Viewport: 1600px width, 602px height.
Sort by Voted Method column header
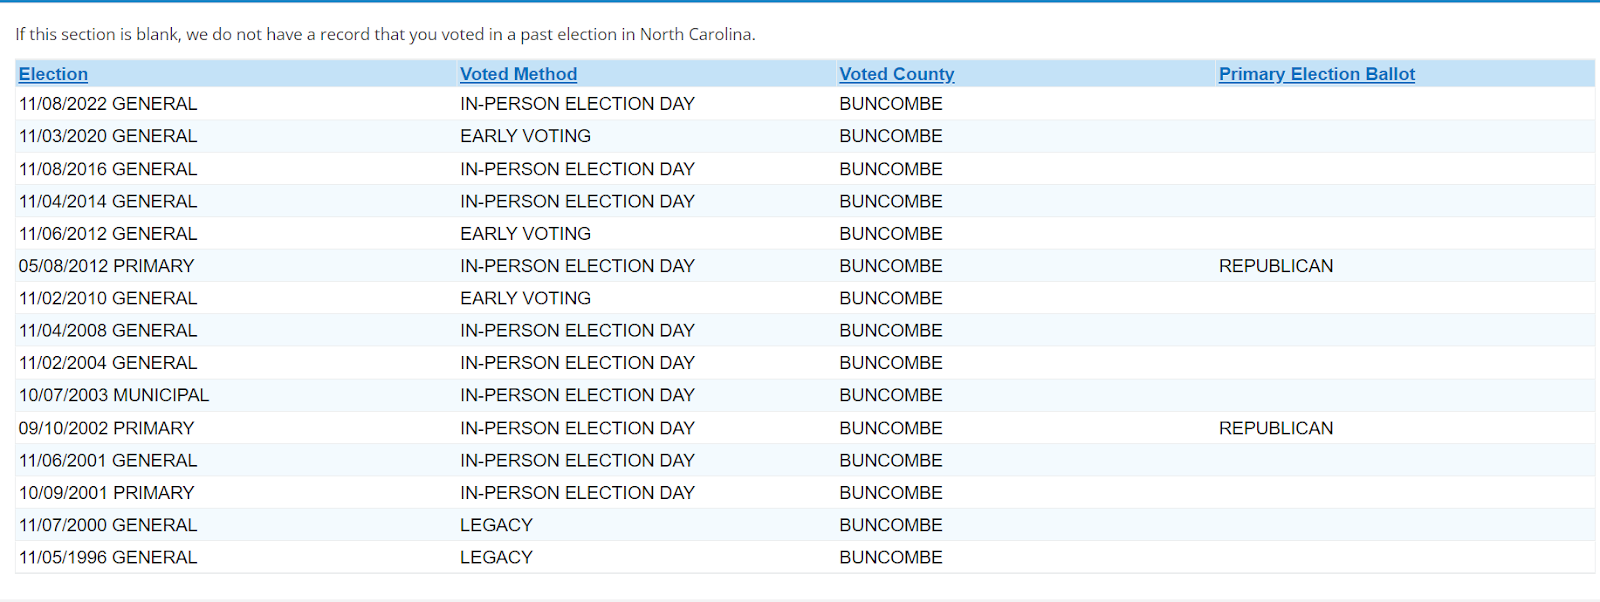click(x=518, y=74)
